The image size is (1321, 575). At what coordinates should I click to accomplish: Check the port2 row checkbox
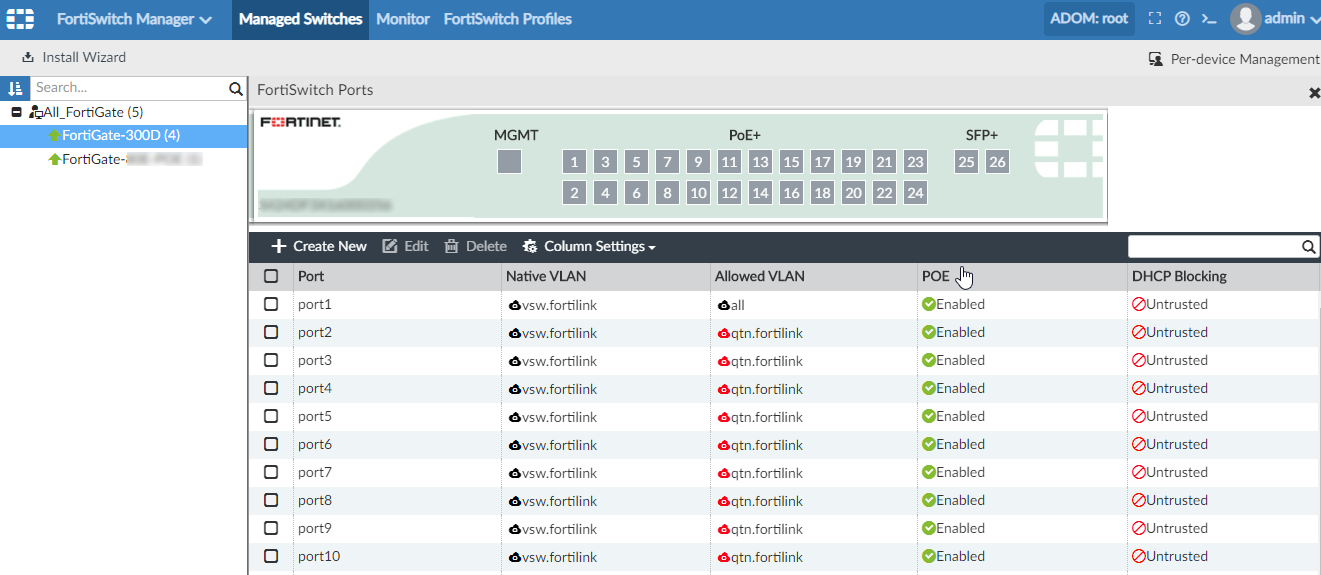tap(271, 332)
